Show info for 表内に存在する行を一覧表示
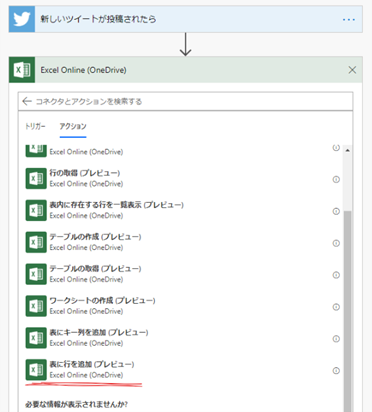 point(336,211)
